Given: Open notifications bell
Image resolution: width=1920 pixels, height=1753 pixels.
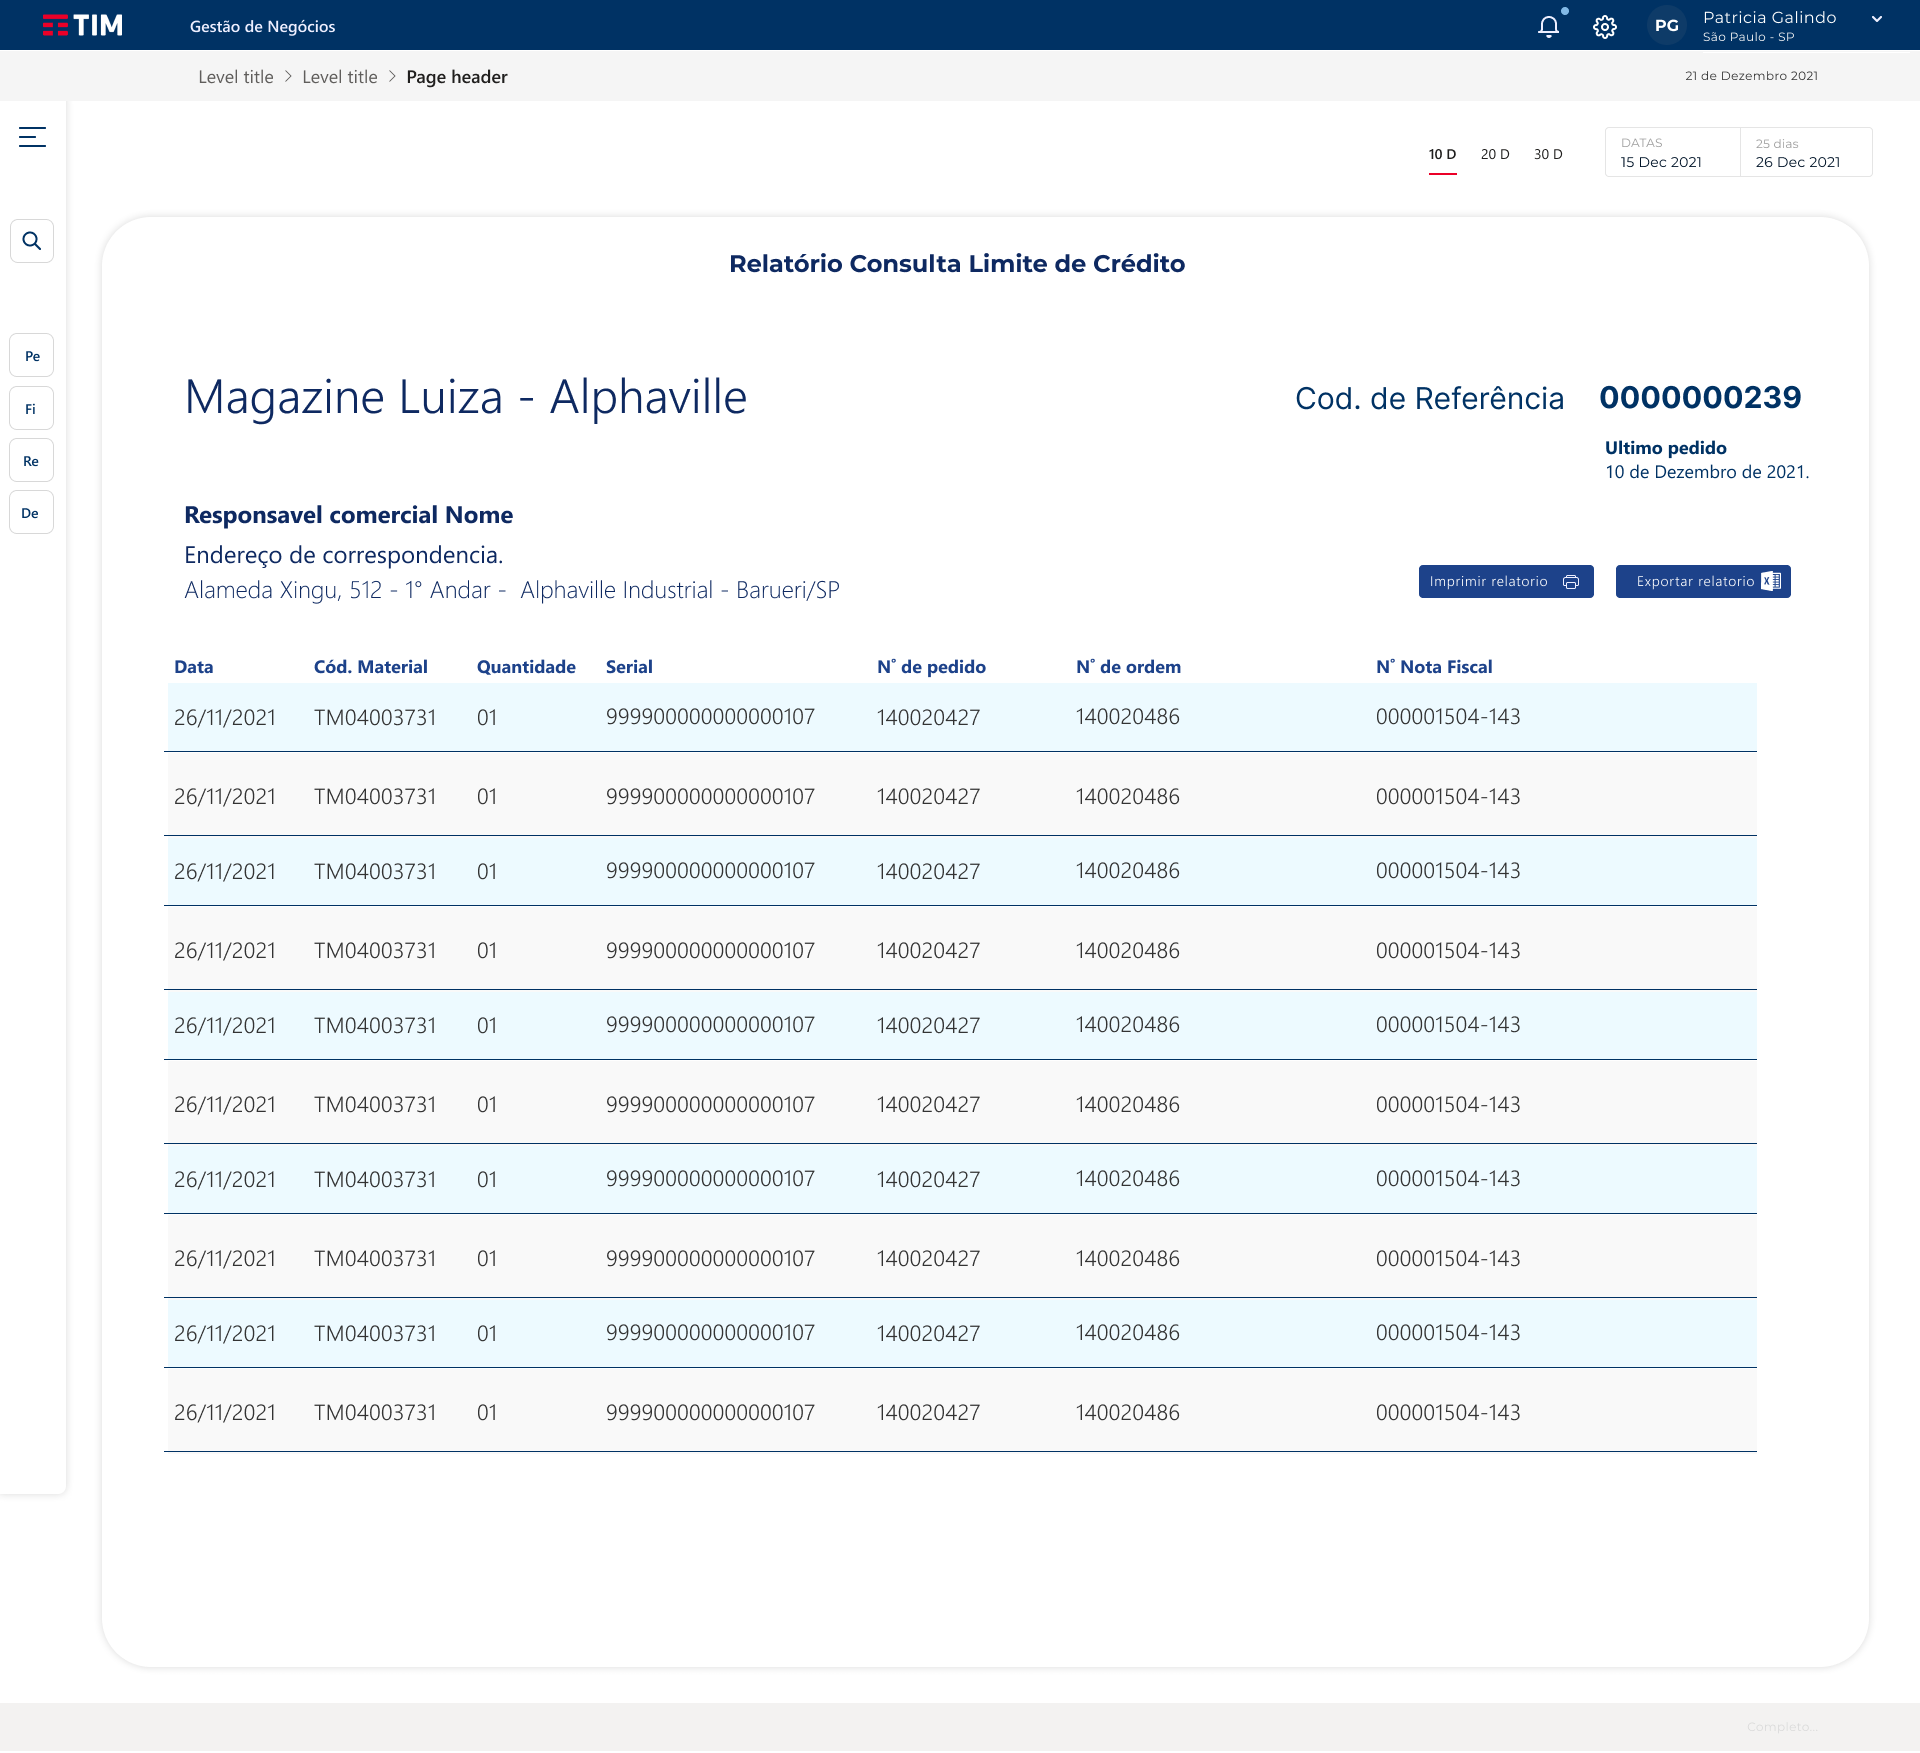Looking at the screenshot, I should point(1549,26).
